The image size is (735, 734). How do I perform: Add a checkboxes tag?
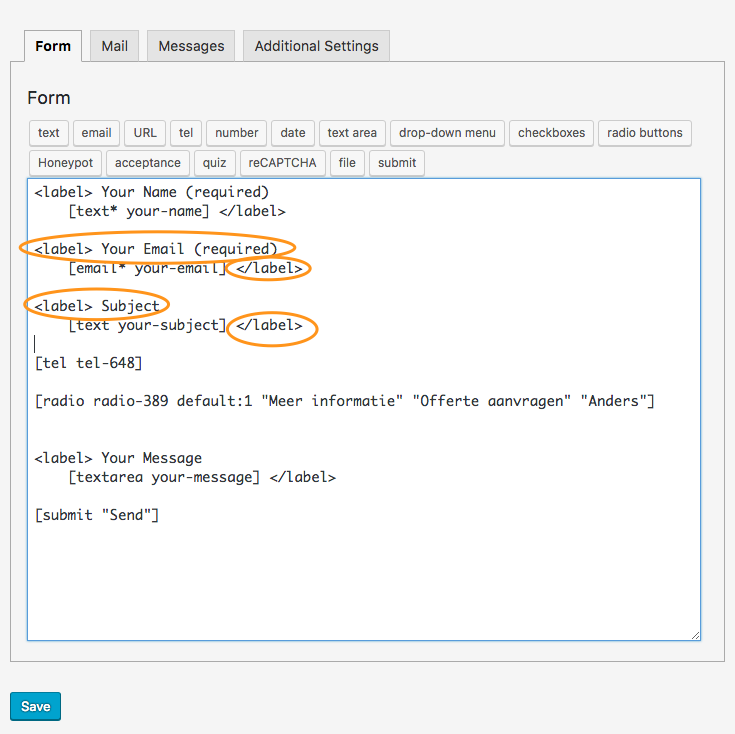point(551,133)
